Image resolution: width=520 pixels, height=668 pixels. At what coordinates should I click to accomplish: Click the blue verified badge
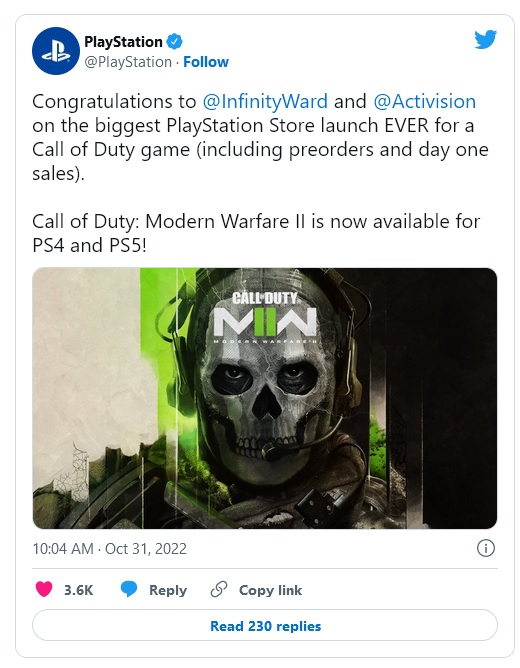175,41
